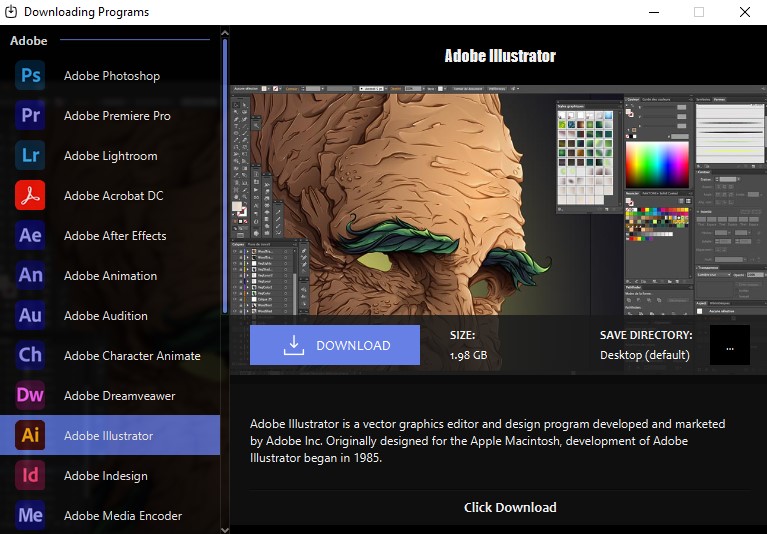Click the InDesign Id icon

[31, 476]
